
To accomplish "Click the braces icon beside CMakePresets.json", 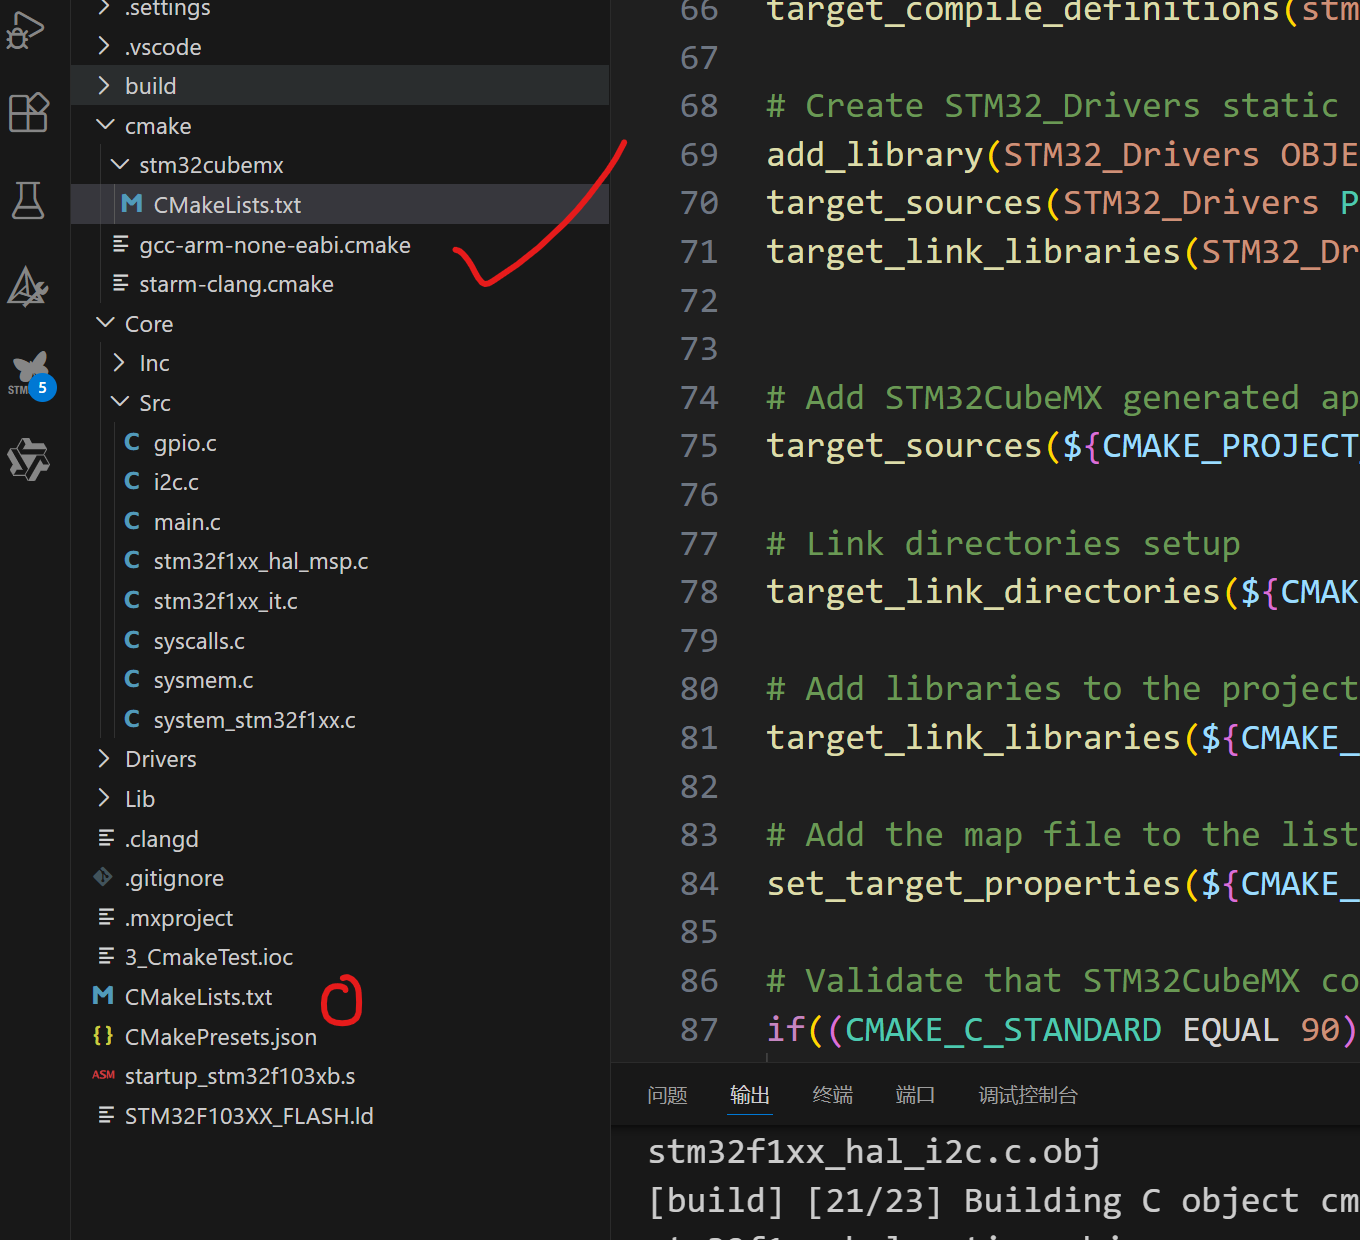I will tap(103, 1036).
